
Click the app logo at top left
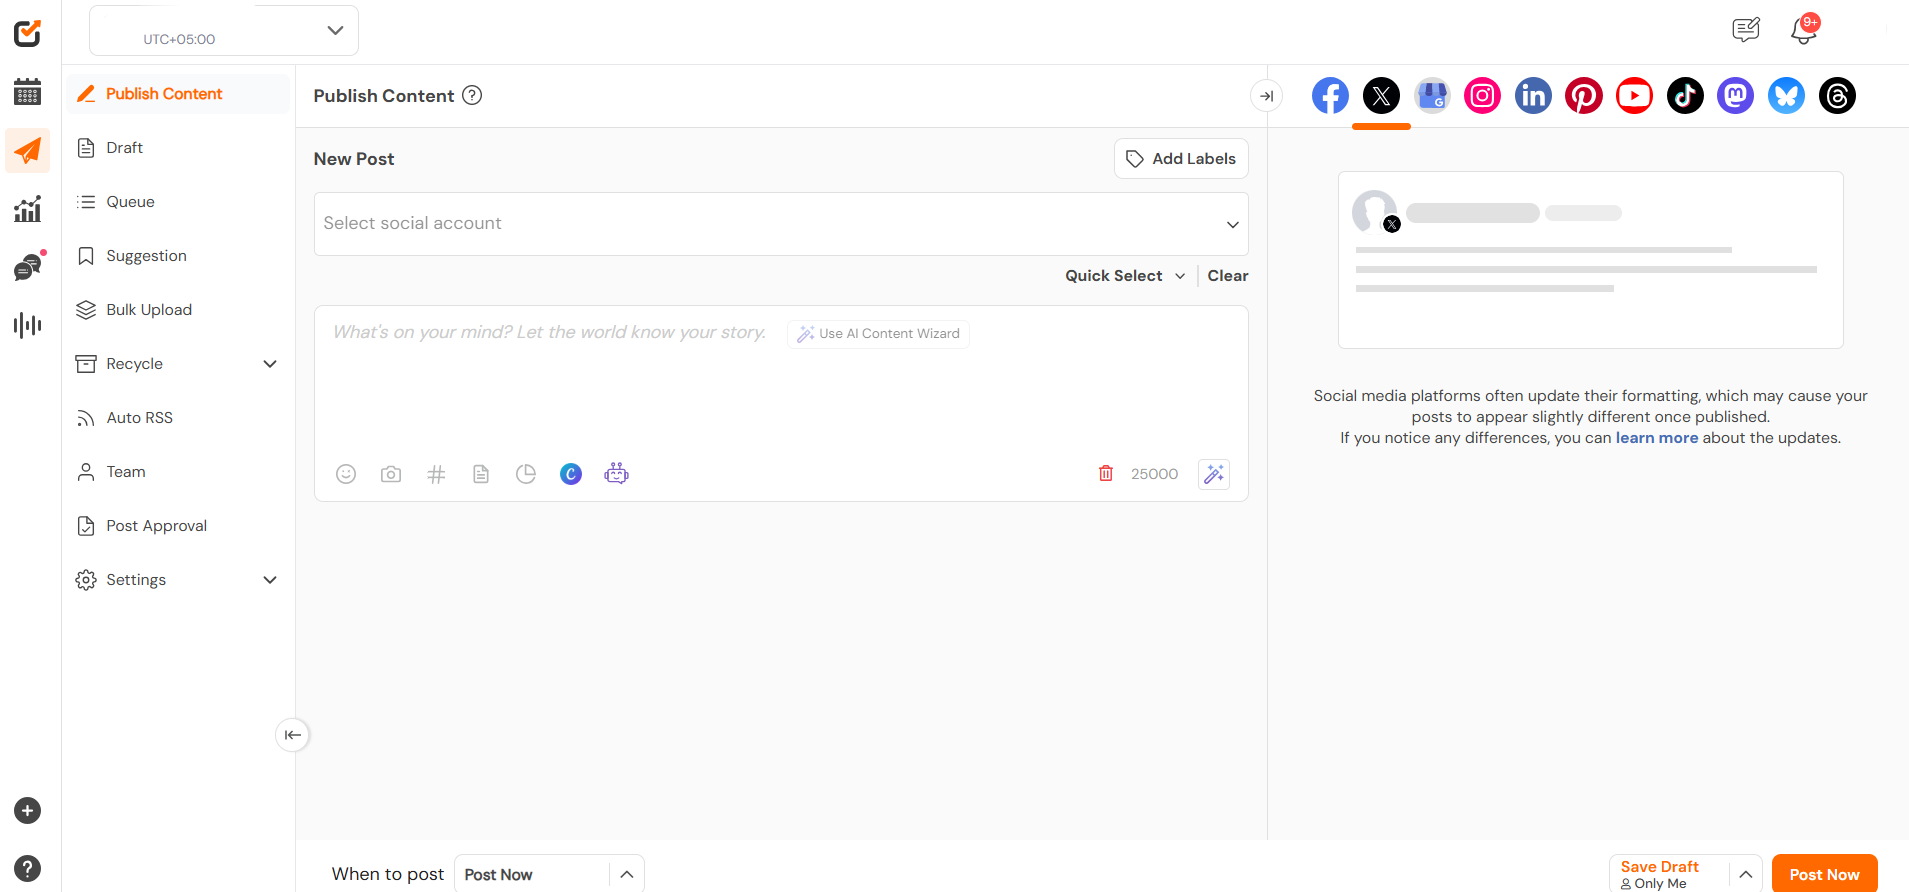click(x=28, y=33)
